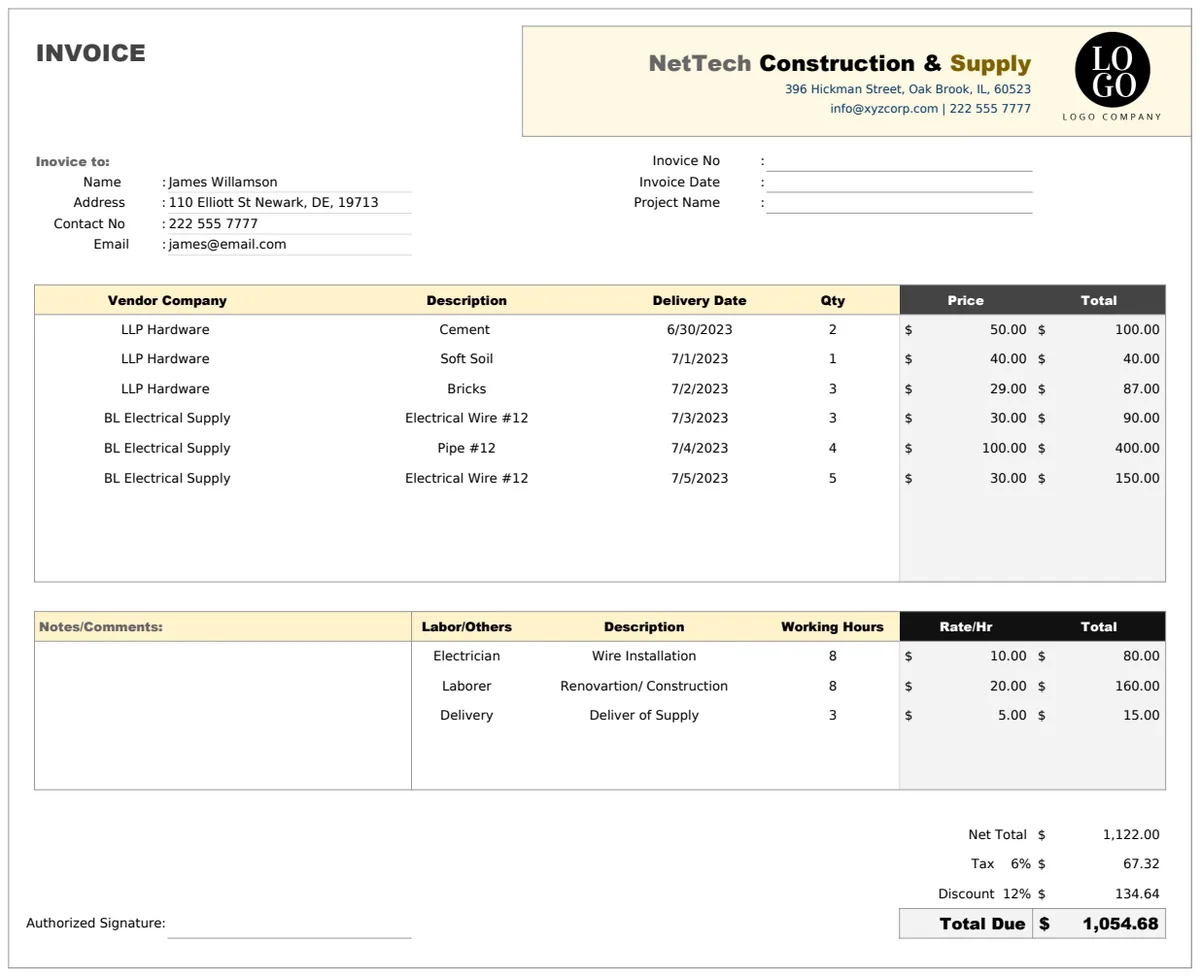Click the Working Hours column header

tap(832, 627)
